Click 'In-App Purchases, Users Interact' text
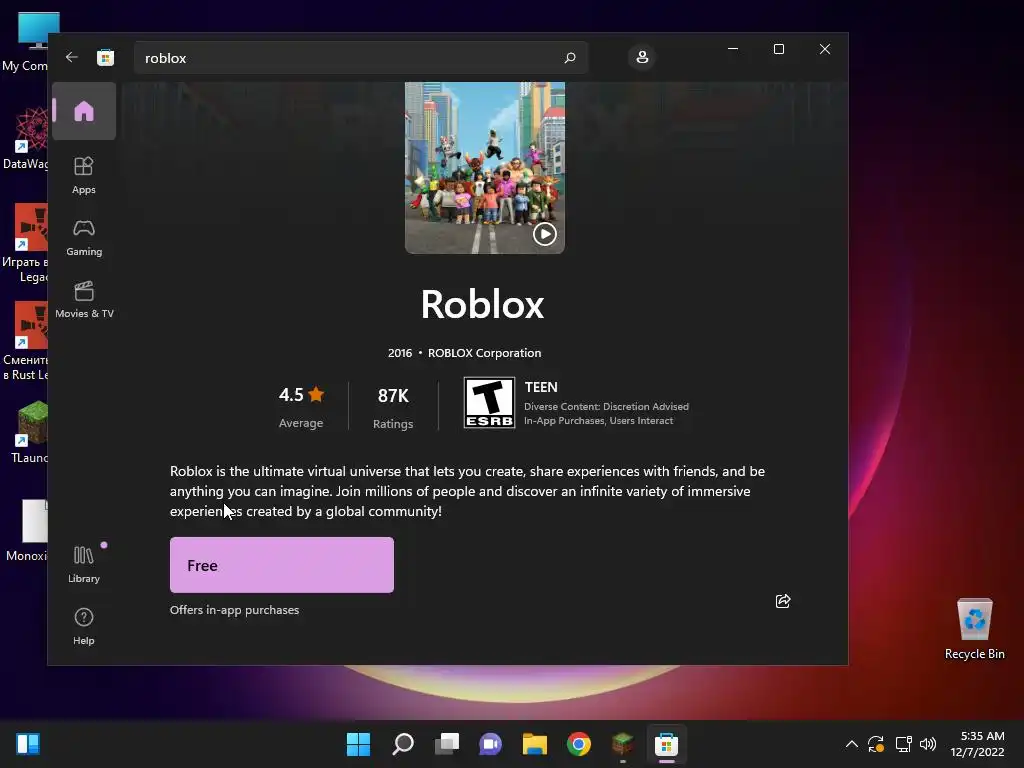This screenshot has height=768, width=1024. pos(598,421)
